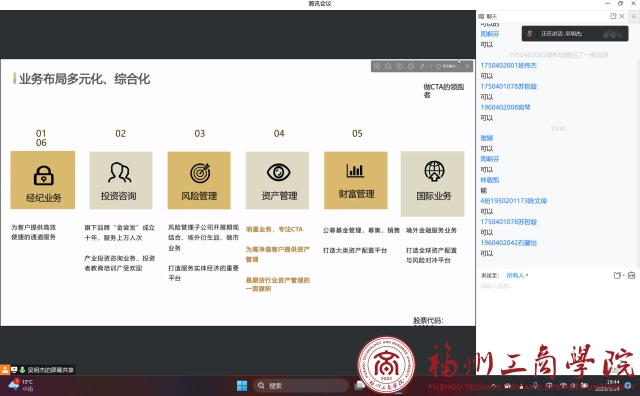
Task: Open the menu icon at the top right
Action: 633,16
